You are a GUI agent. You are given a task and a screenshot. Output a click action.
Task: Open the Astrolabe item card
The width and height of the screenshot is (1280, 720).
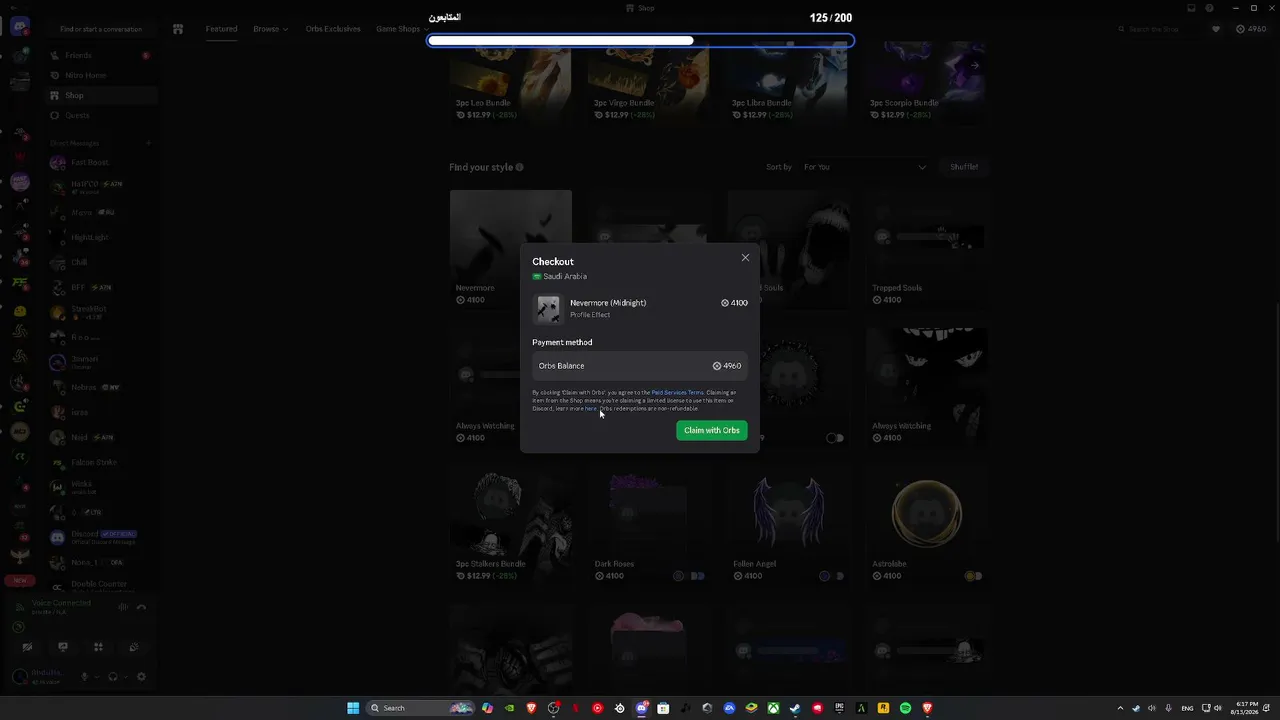tap(925, 524)
